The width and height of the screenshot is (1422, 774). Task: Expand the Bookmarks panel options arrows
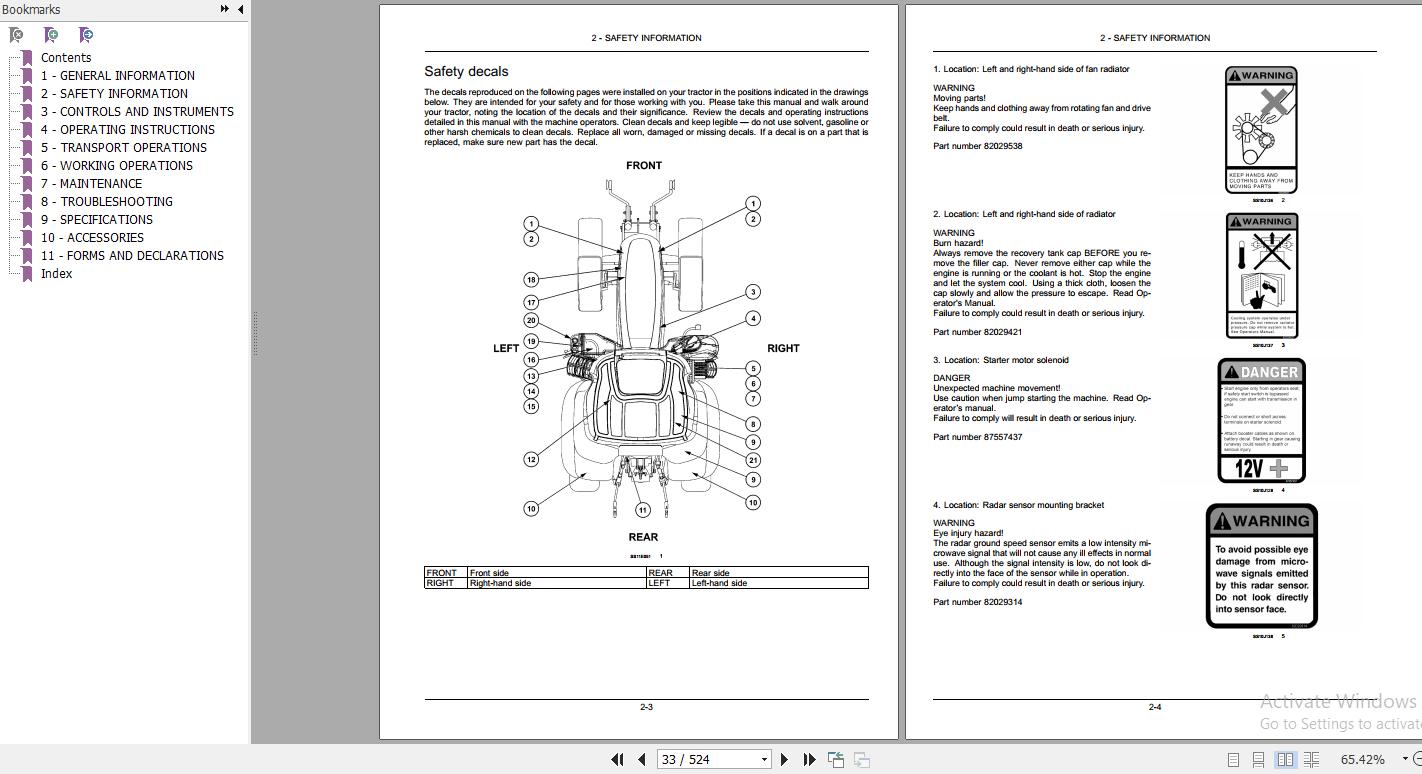click(x=224, y=9)
